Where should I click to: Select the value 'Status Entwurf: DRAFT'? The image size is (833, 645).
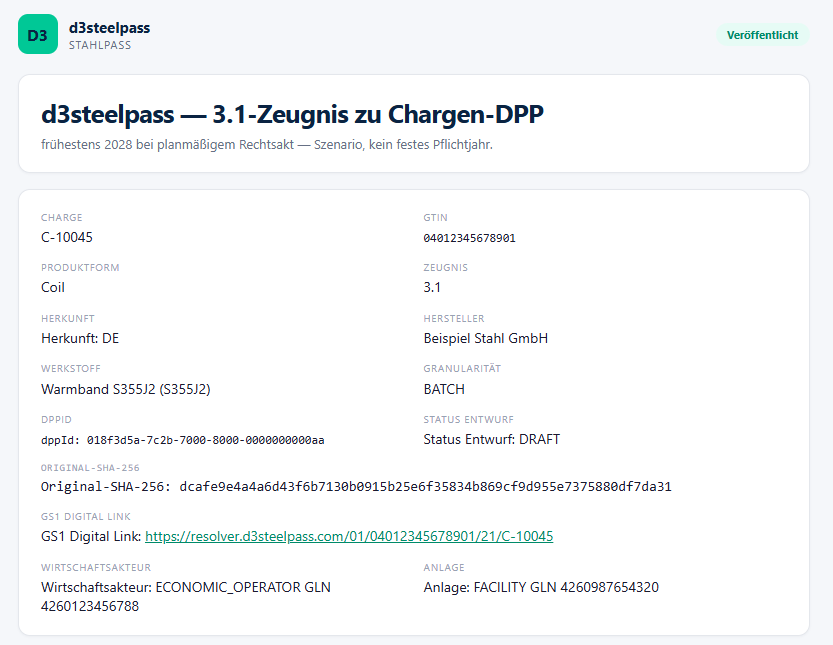(492, 439)
